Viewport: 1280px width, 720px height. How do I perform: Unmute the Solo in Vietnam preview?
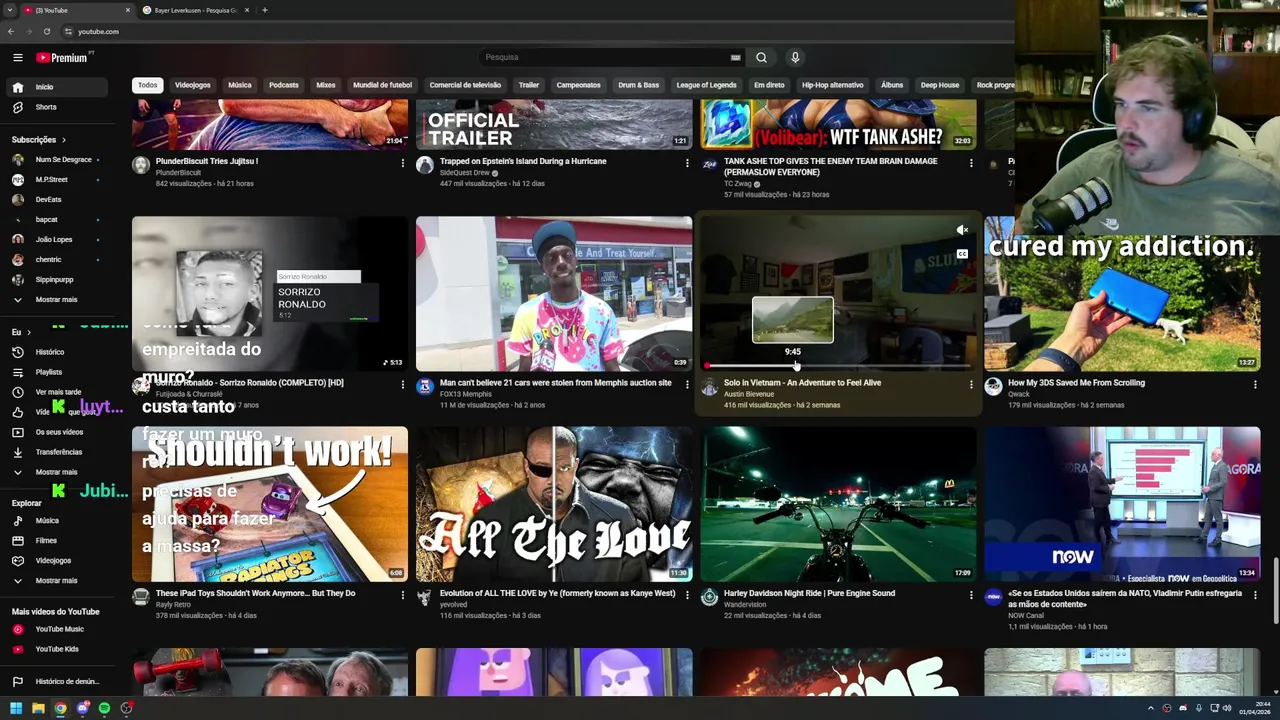[962, 230]
